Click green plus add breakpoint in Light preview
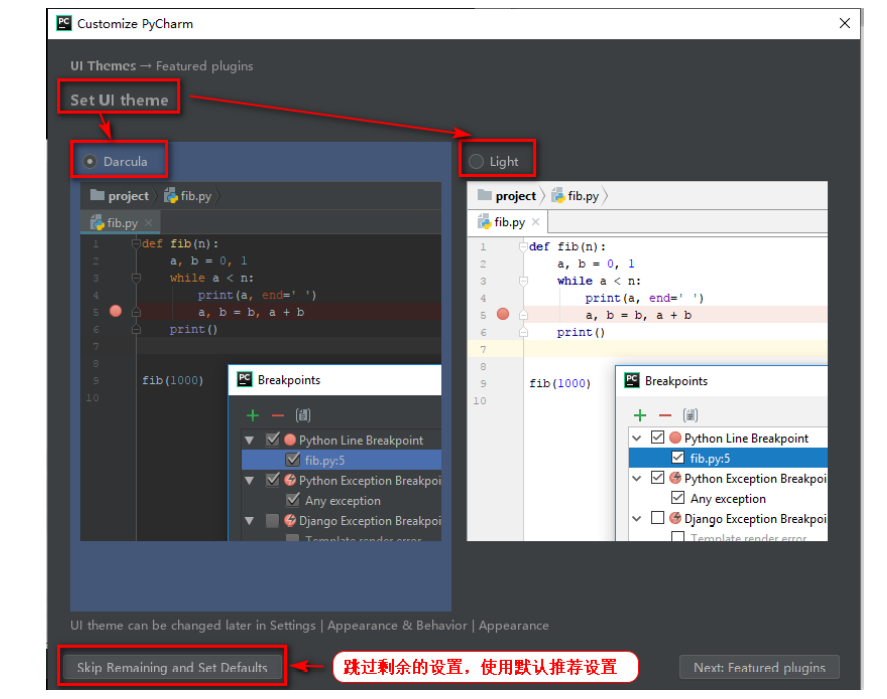 point(640,416)
